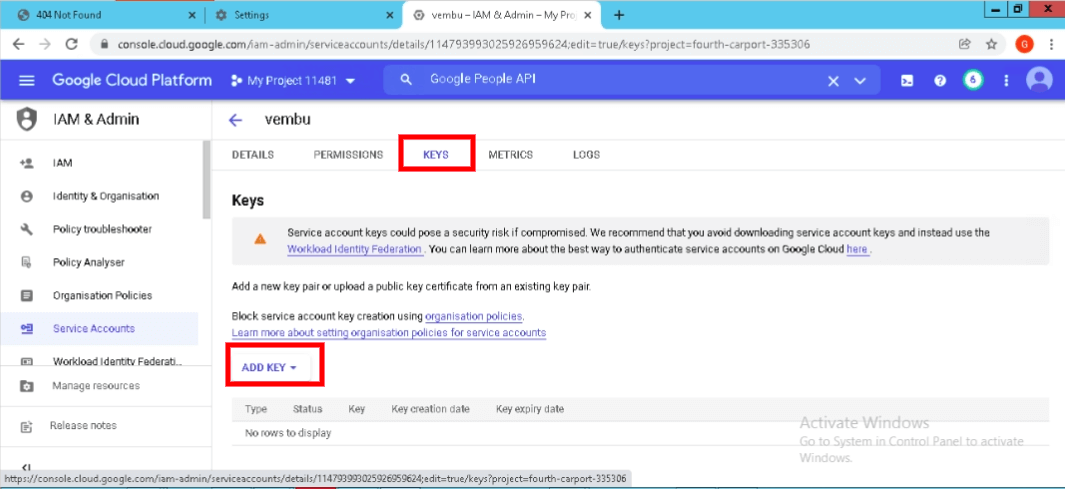Click the browser forward arrow
The width and height of the screenshot is (1065, 489).
click(44, 44)
